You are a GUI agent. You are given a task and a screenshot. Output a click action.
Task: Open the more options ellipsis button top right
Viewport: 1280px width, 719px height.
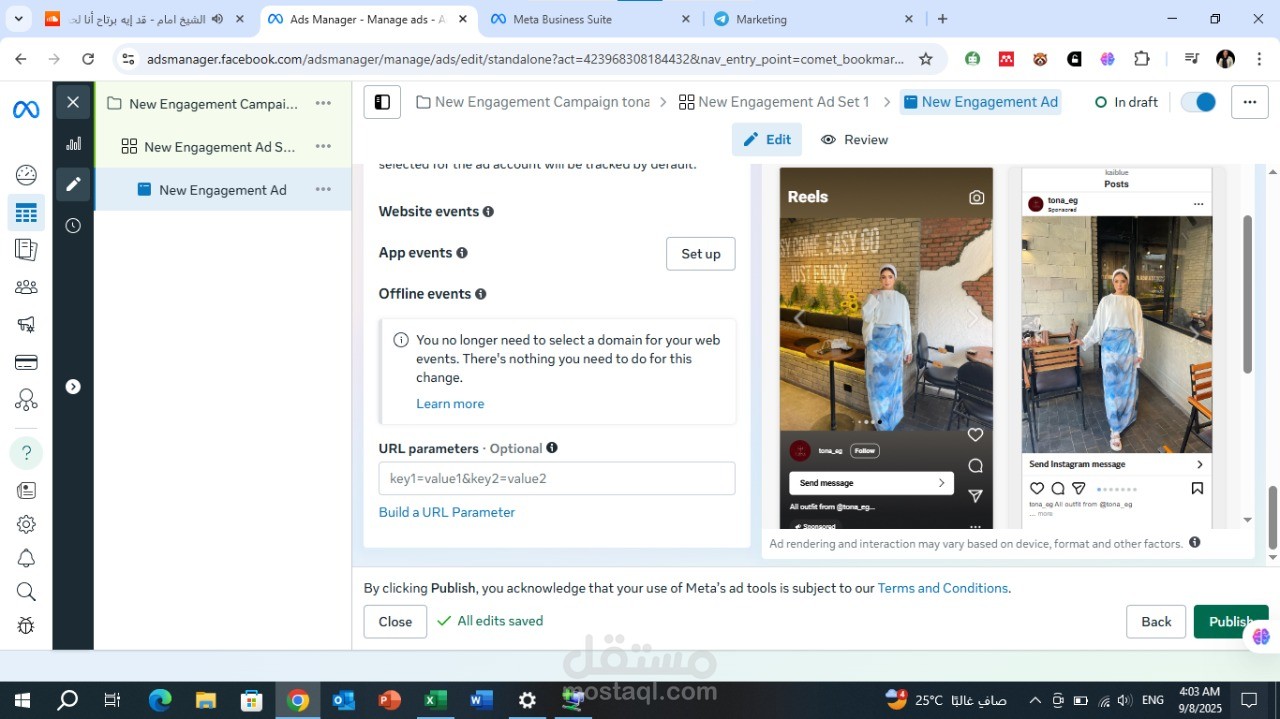click(1249, 102)
